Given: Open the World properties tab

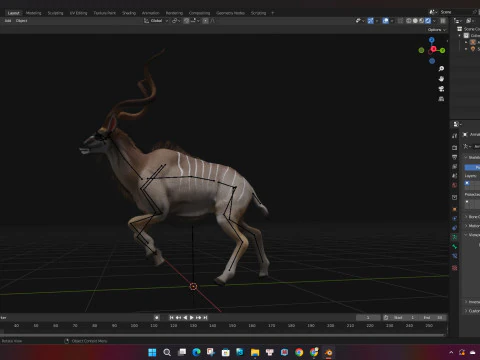Looking at the screenshot, I should coord(455,185).
